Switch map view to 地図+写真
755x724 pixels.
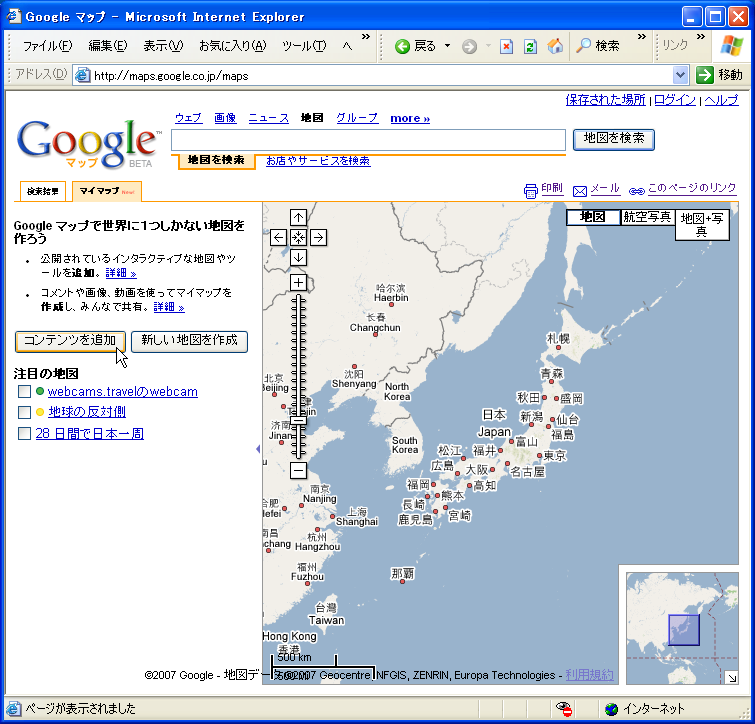pyautogui.click(x=702, y=225)
